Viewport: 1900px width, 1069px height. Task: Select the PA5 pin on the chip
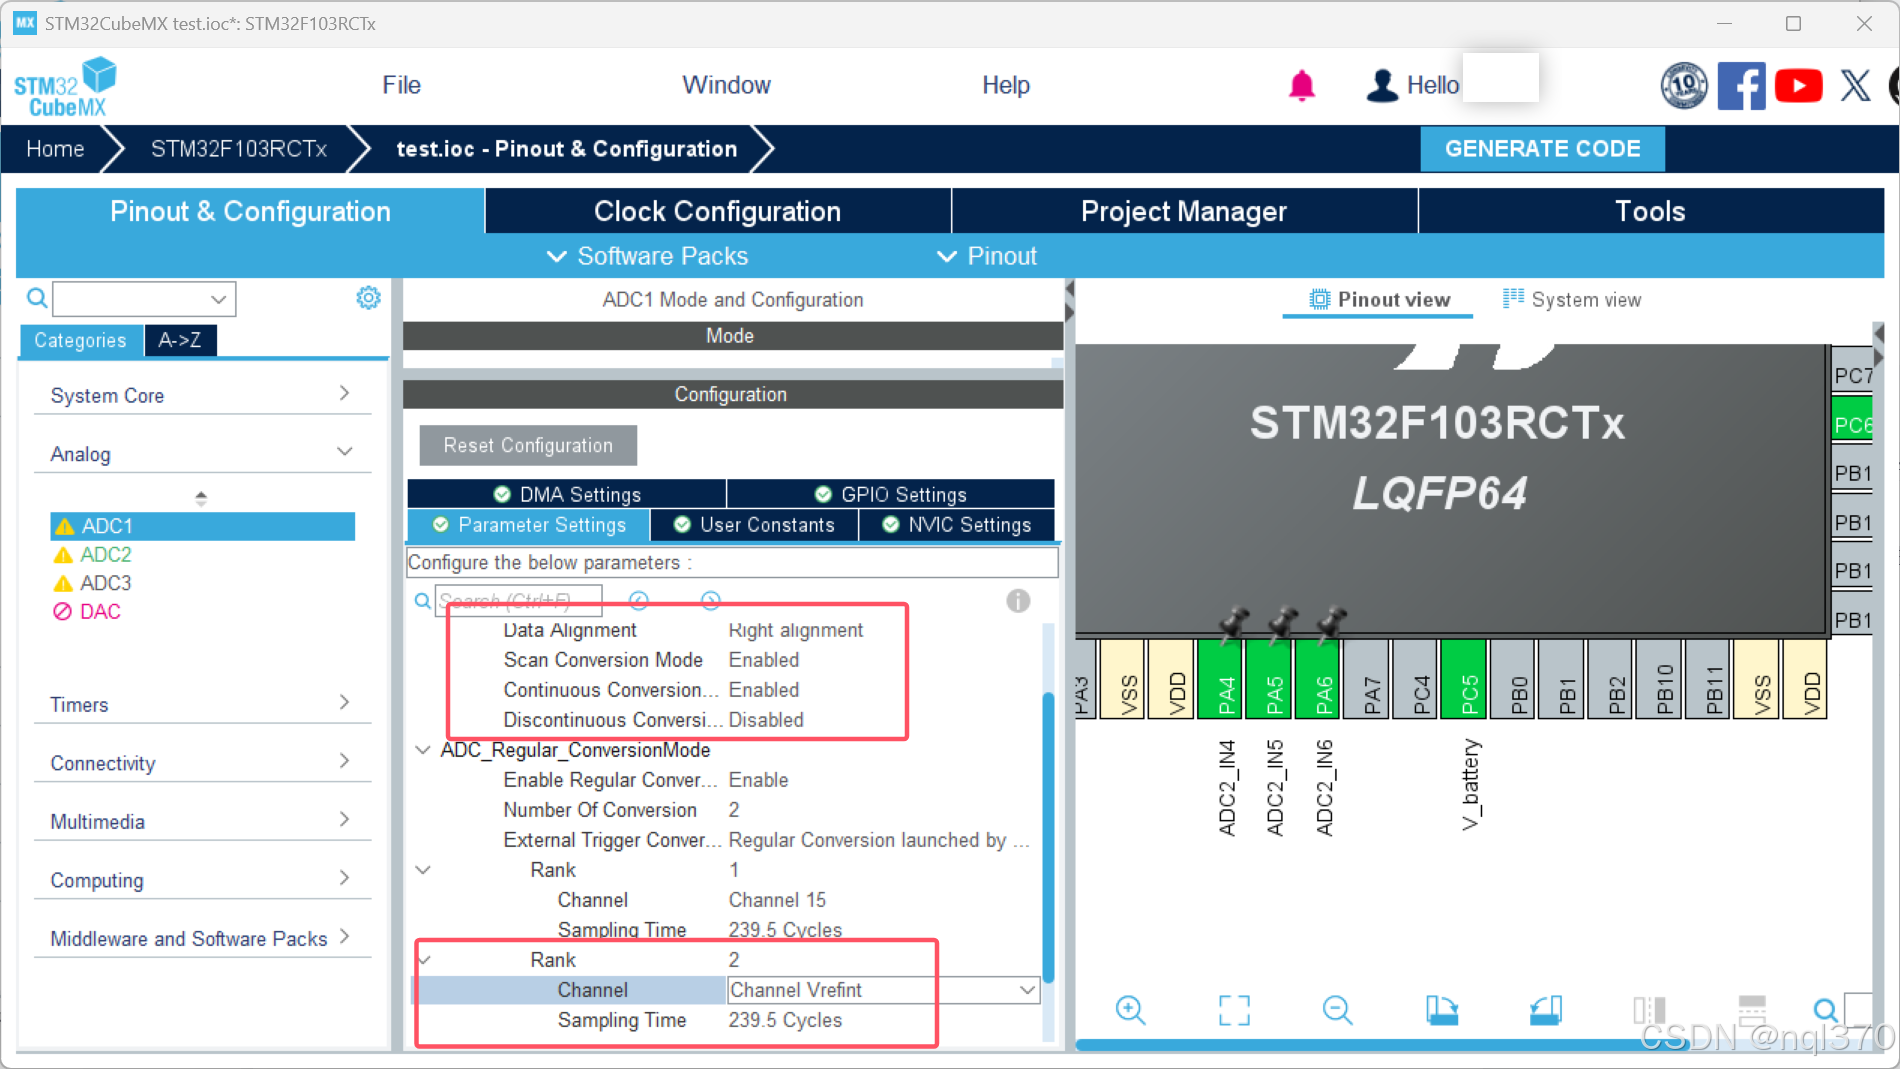click(x=1268, y=680)
